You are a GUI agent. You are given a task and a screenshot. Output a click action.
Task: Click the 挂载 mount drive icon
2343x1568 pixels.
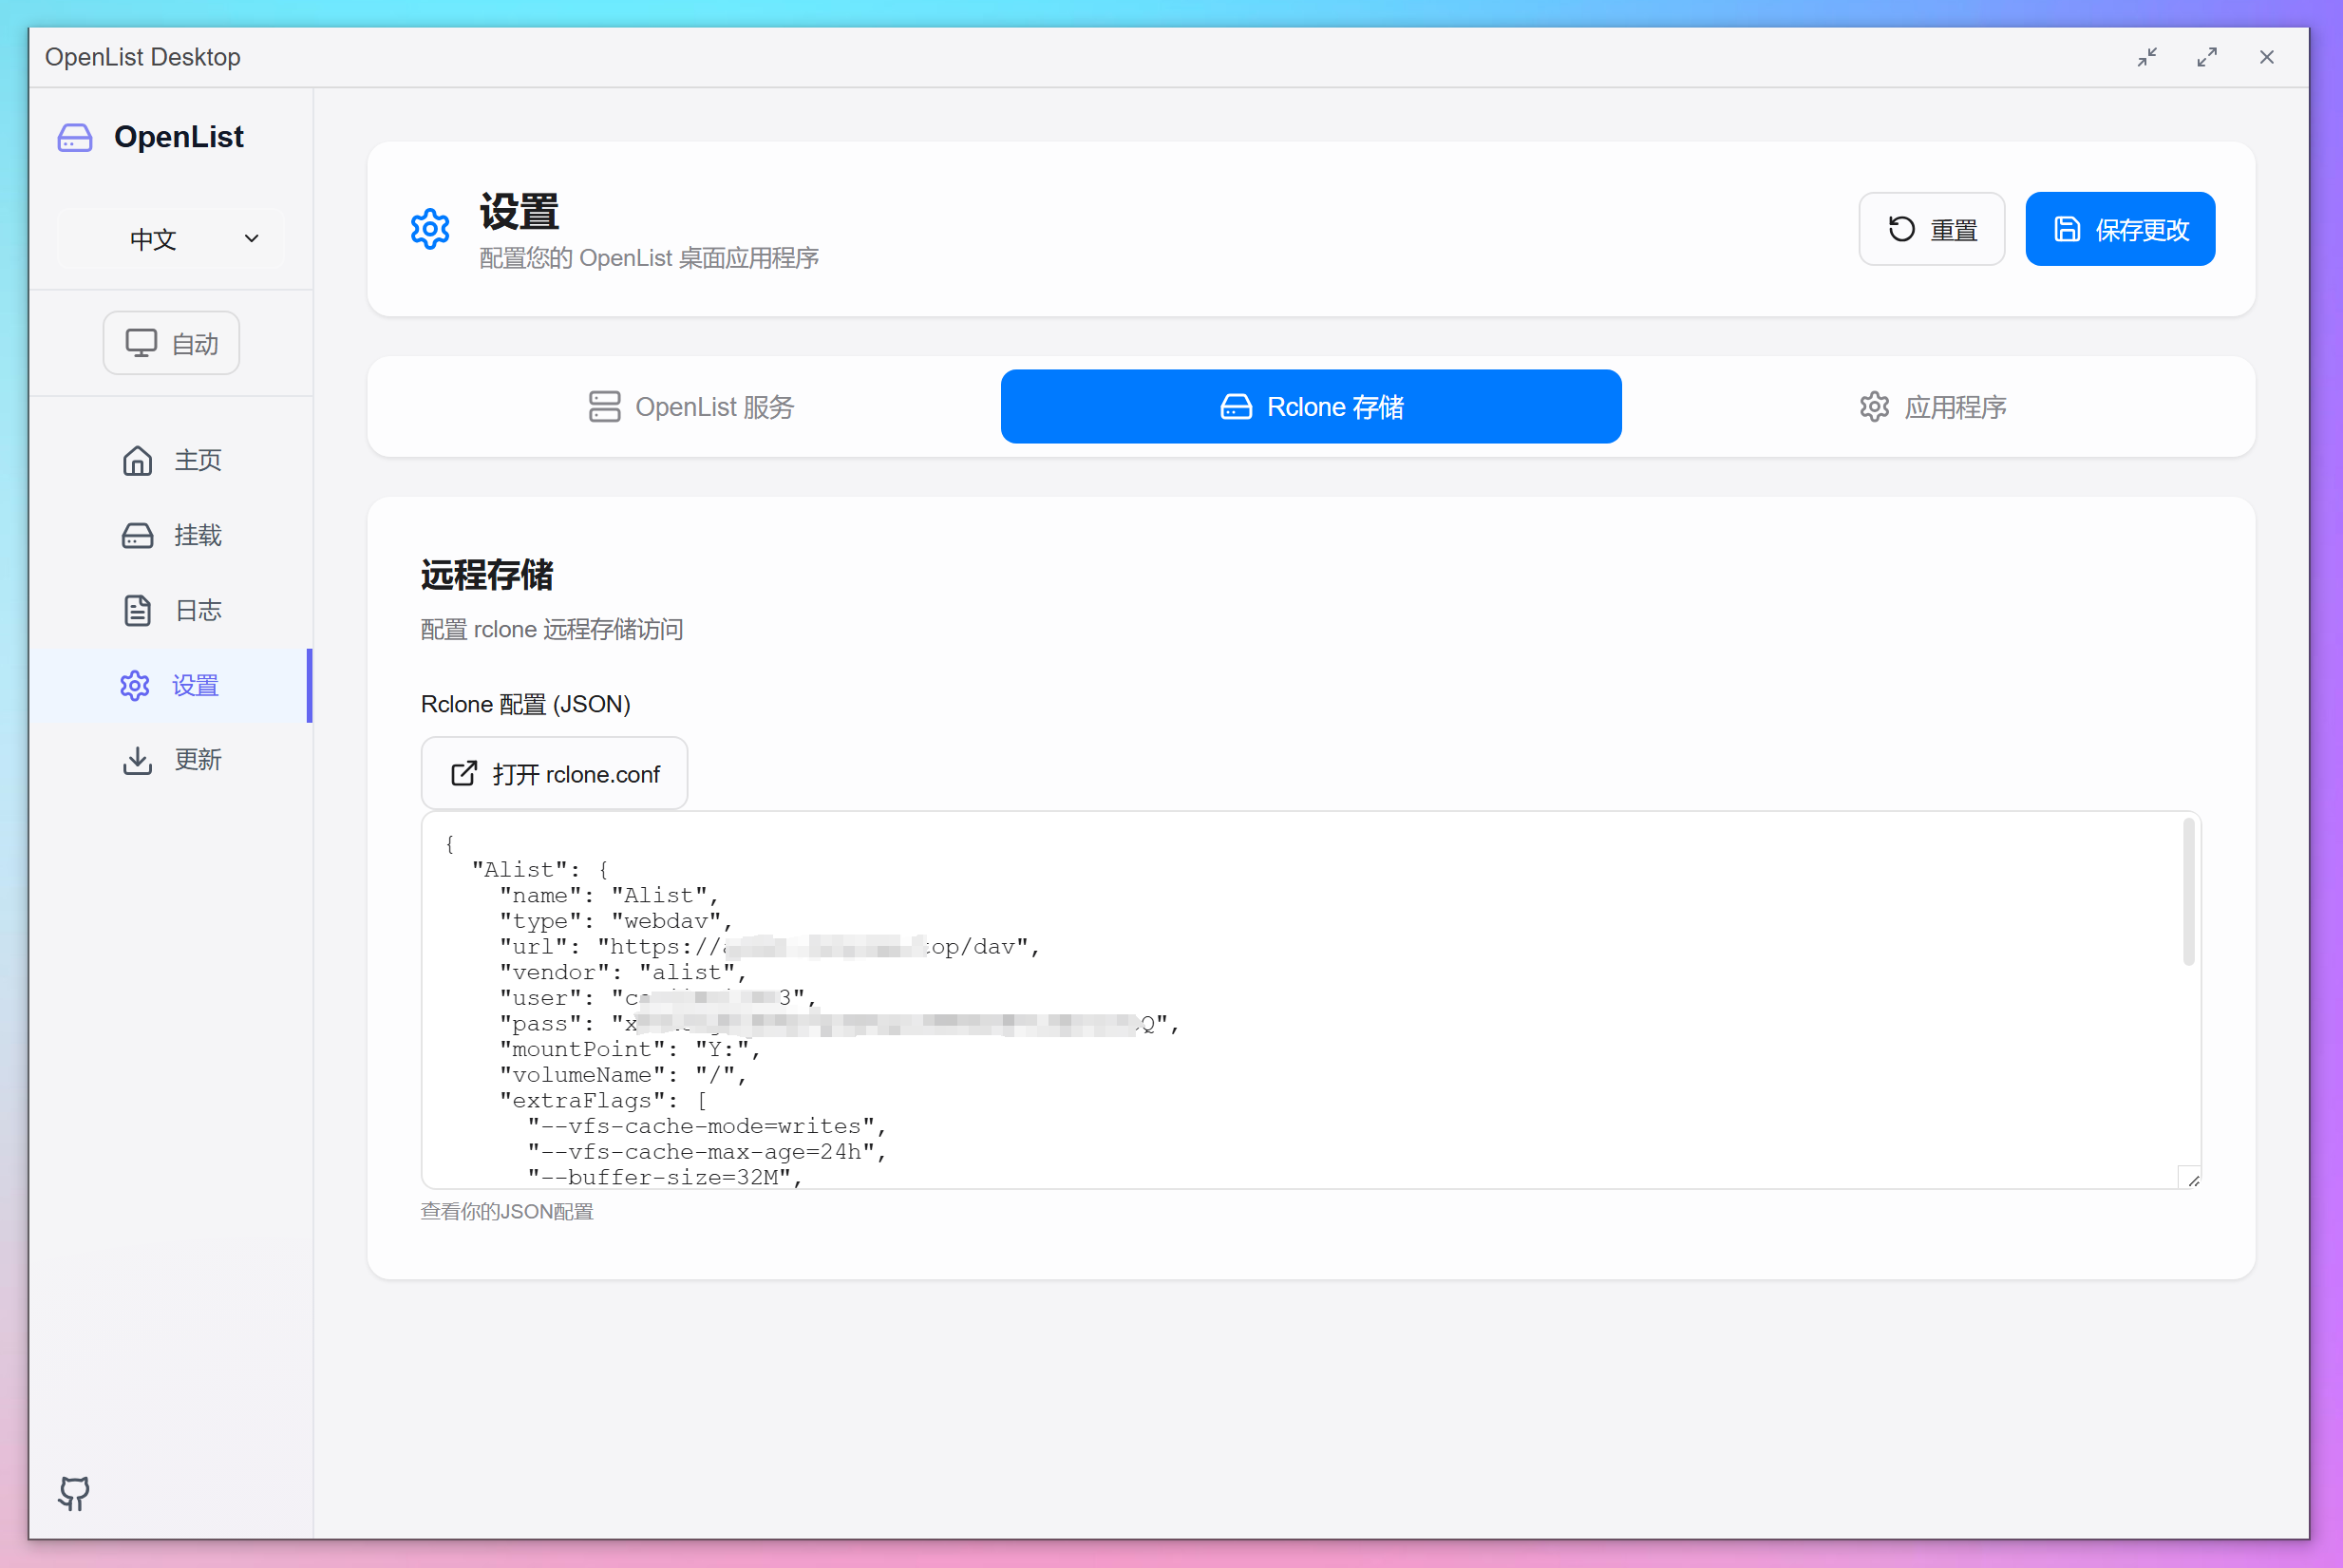click(x=137, y=535)
